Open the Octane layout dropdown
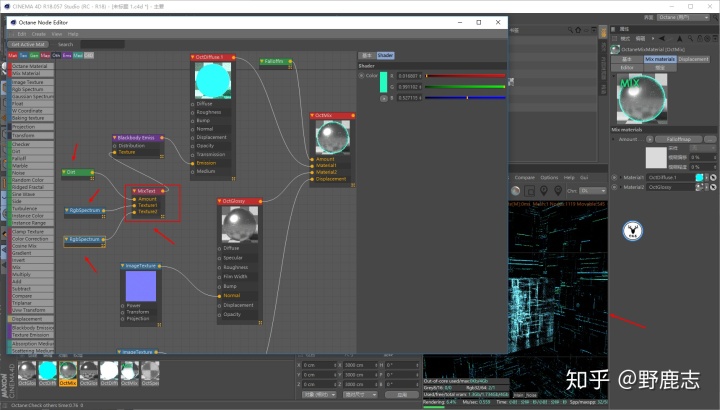Viewport: 720px width, 410px height. (684, 17)
